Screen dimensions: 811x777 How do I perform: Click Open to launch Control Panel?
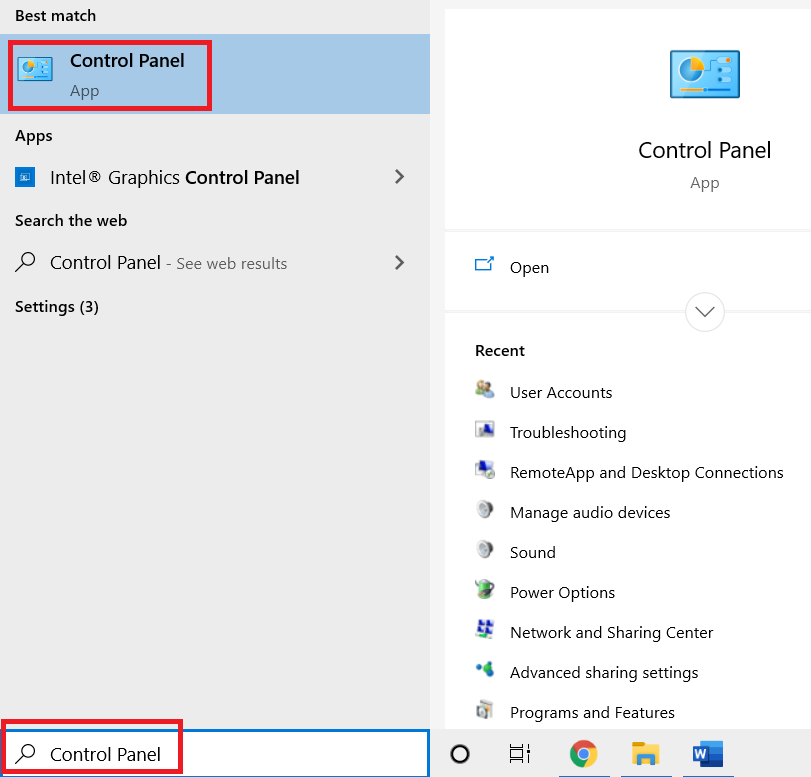[529, 267]
